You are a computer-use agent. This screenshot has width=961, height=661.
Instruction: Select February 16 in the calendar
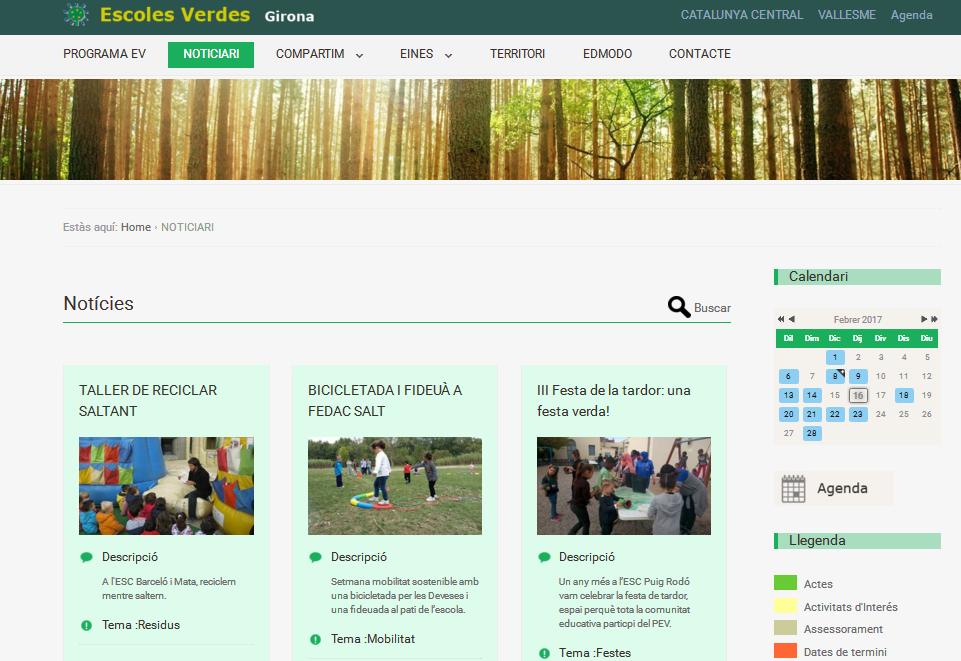point(858,395)
